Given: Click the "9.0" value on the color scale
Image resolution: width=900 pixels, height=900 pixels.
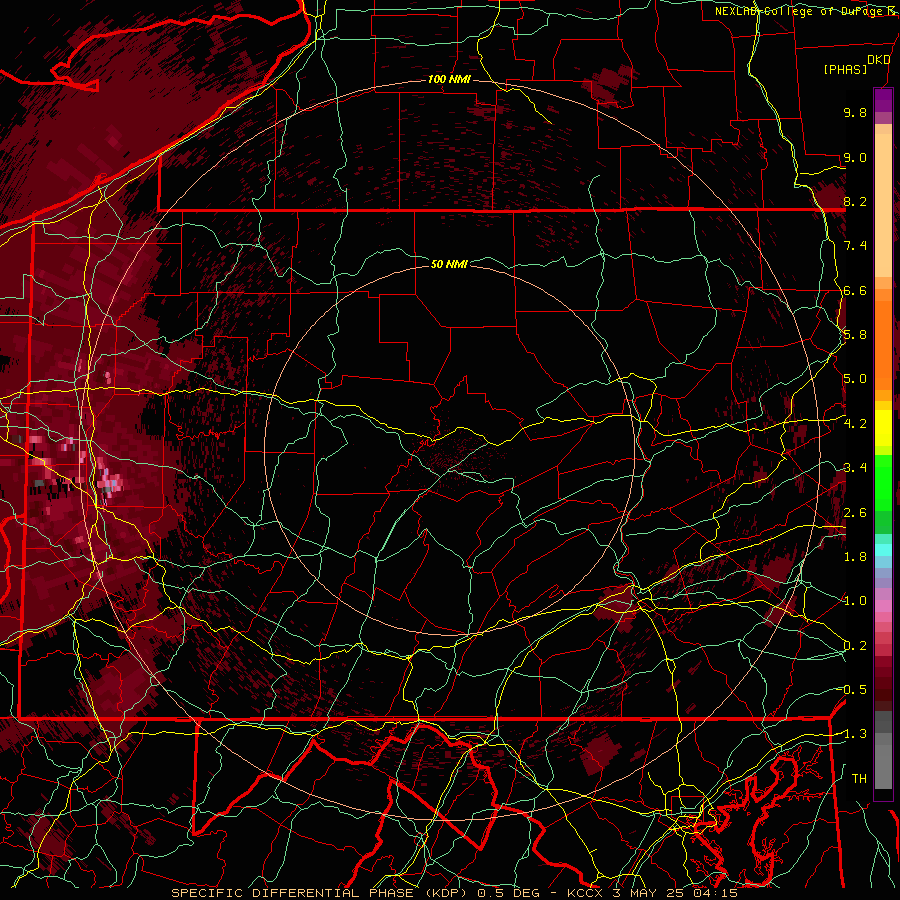Looking at the screenshot, I should pos(855,157).
